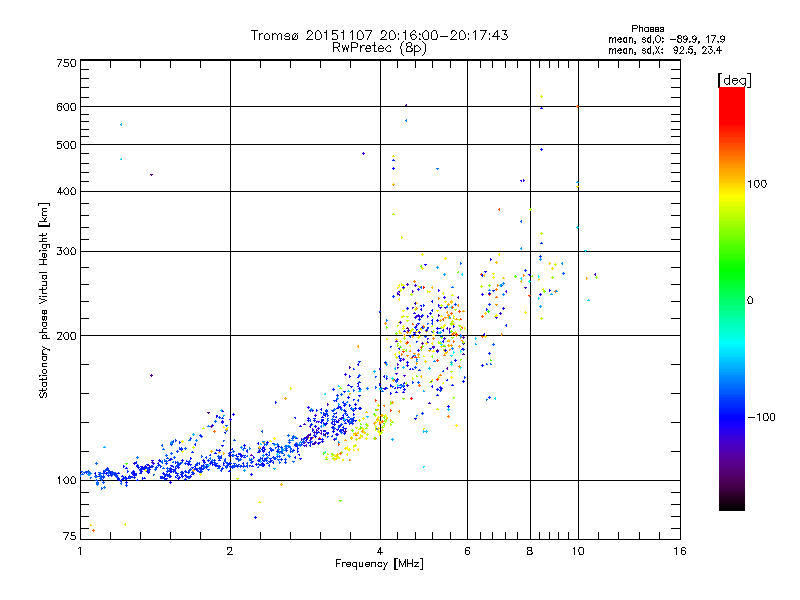This screenshot has height=600, width=800.
Task: Click the green middle band of the colorbar
Action: pos(732,270)
